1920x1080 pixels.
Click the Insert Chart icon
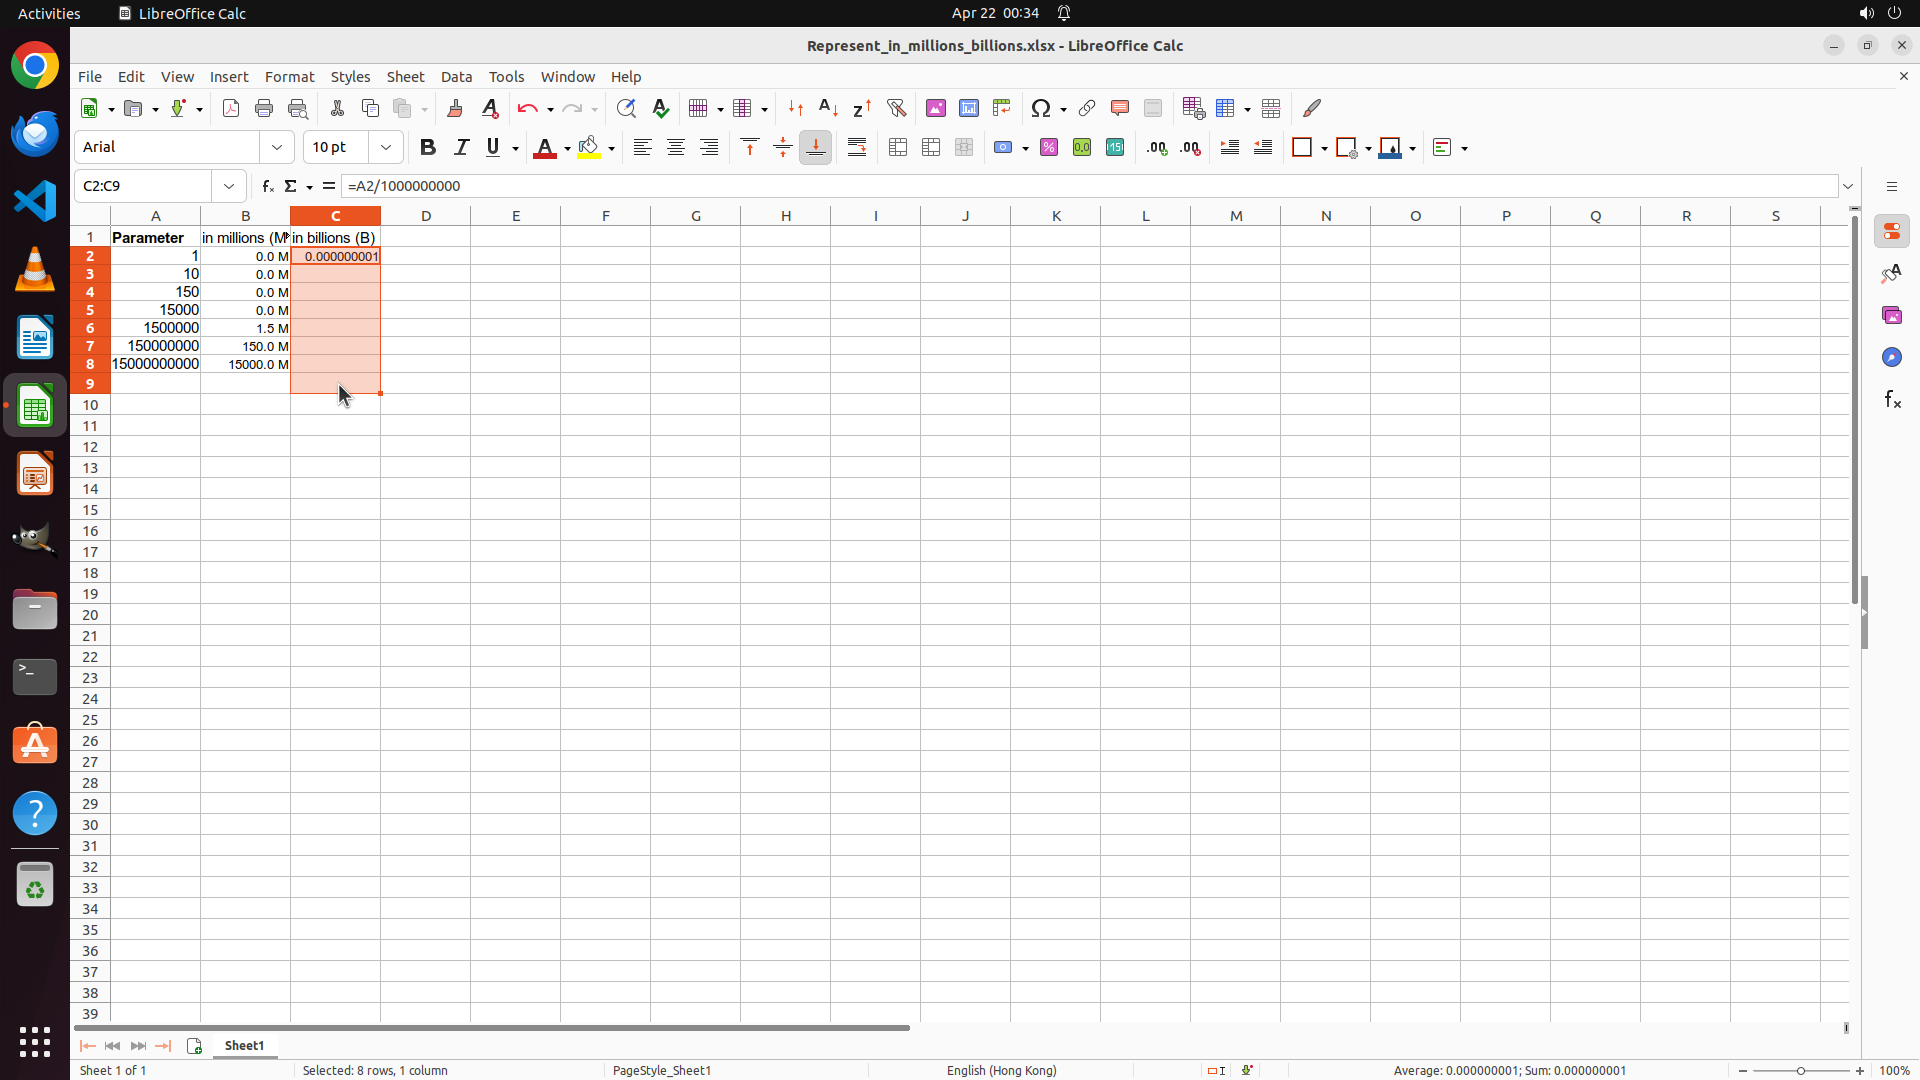pyautogui.click(x=969, y=108)
